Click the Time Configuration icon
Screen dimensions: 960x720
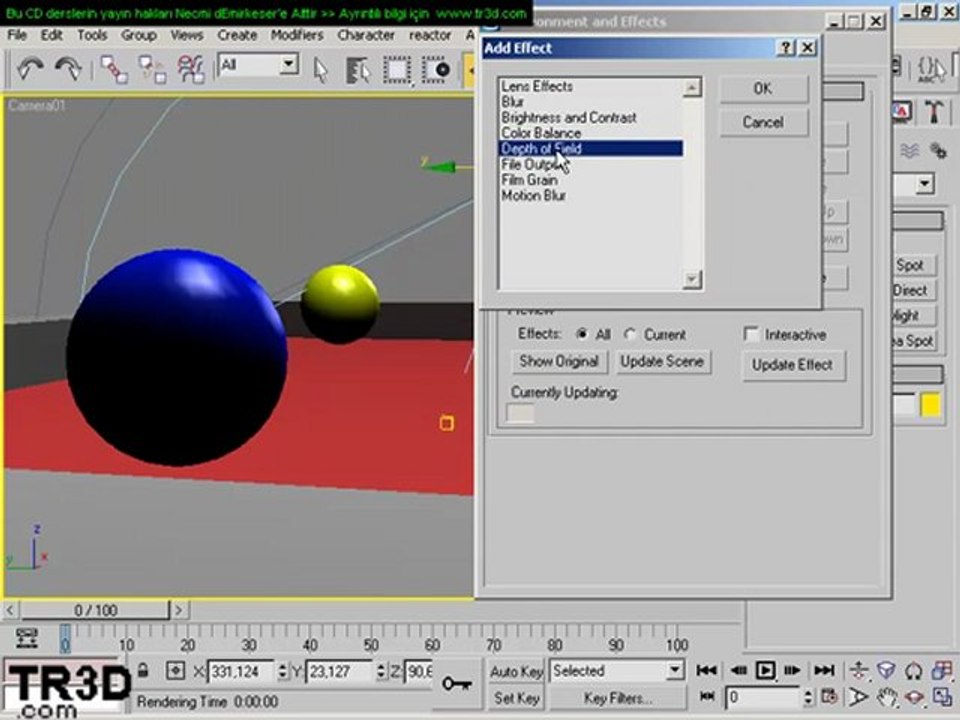click(830, 697)
